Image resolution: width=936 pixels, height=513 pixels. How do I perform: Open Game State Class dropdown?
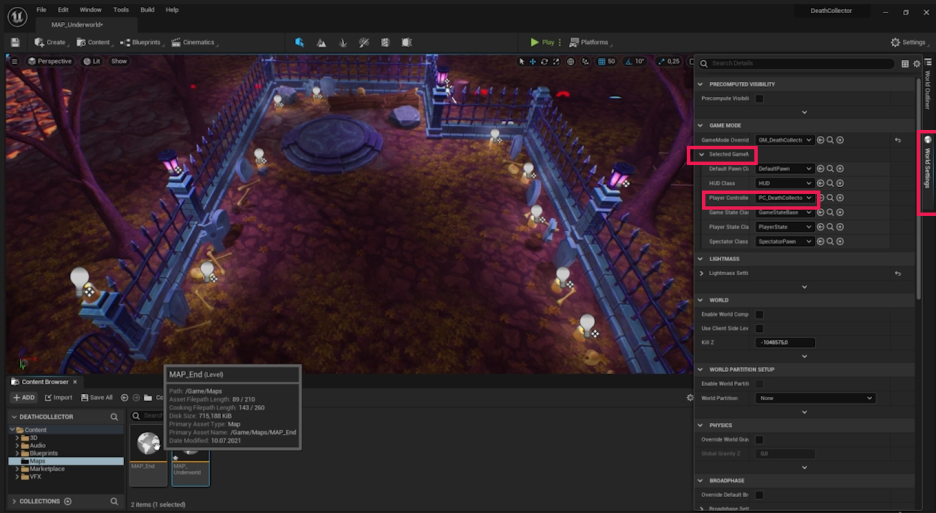click(784, 212)
